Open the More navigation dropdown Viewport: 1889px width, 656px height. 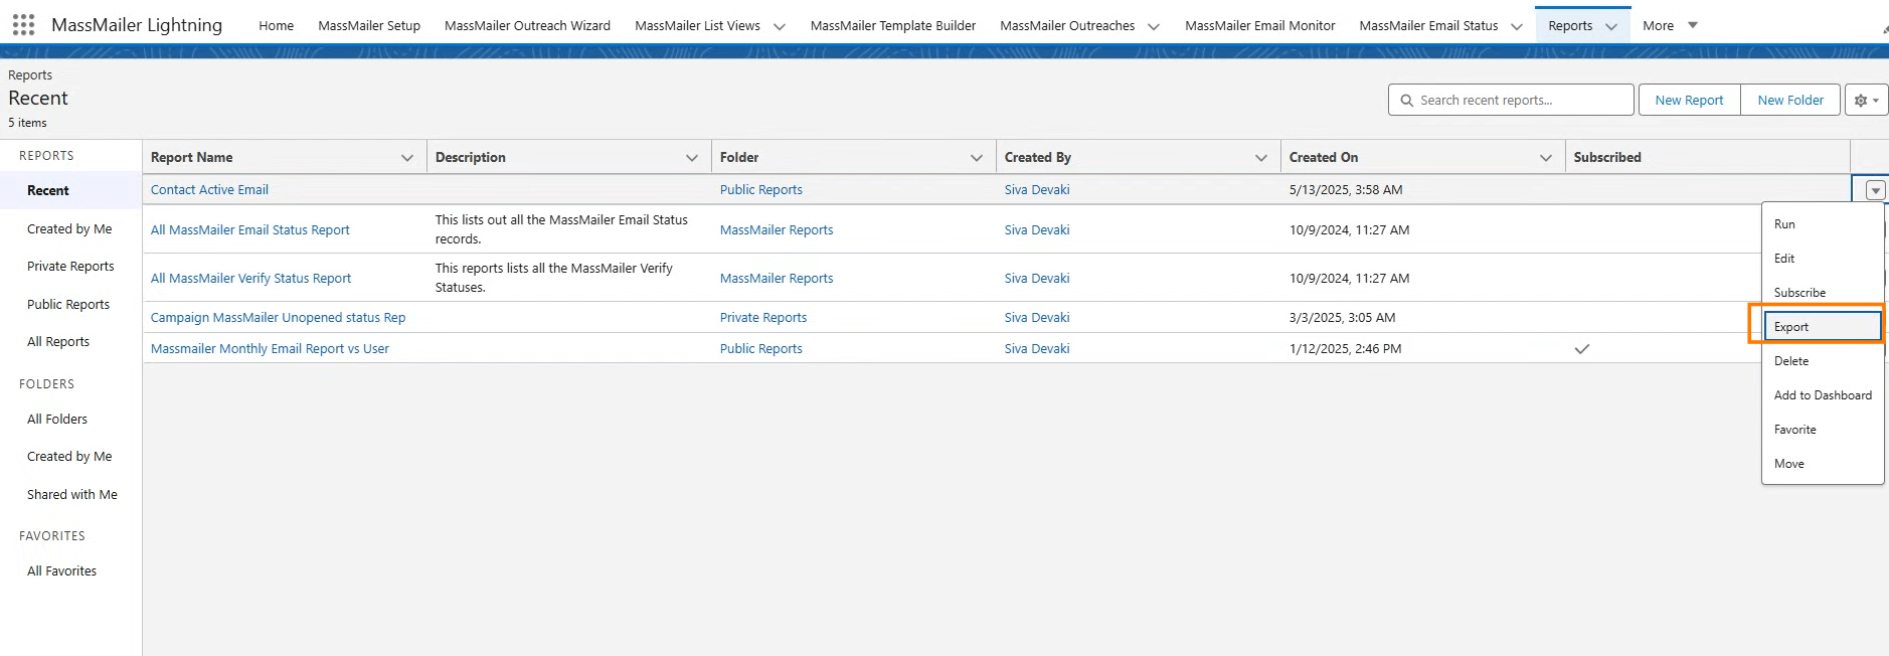click(1670, 25)
